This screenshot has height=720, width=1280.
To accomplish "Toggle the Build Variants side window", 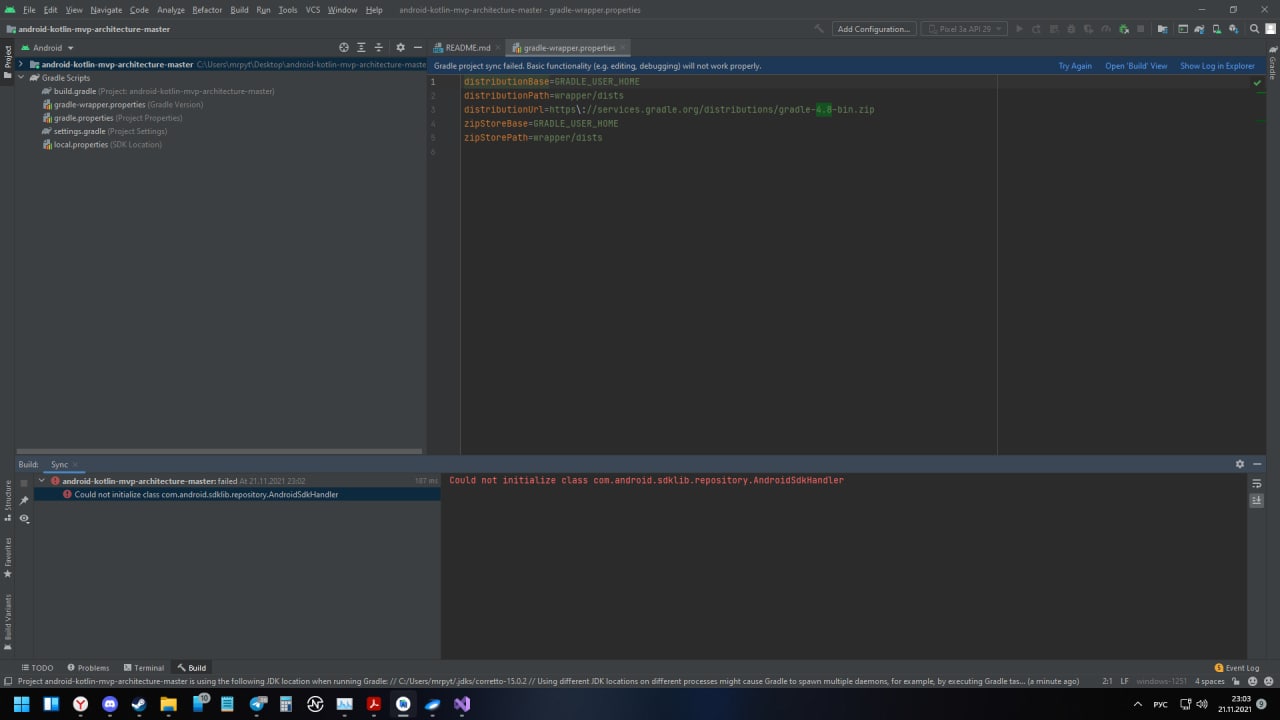I will (x=7, y=622).
